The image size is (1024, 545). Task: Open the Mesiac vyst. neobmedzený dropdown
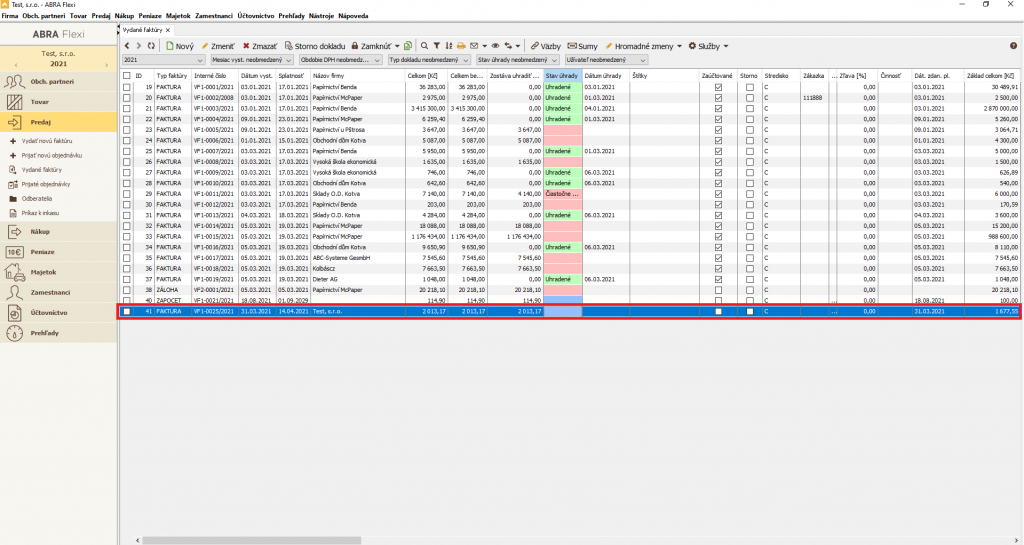pos(251,60)
